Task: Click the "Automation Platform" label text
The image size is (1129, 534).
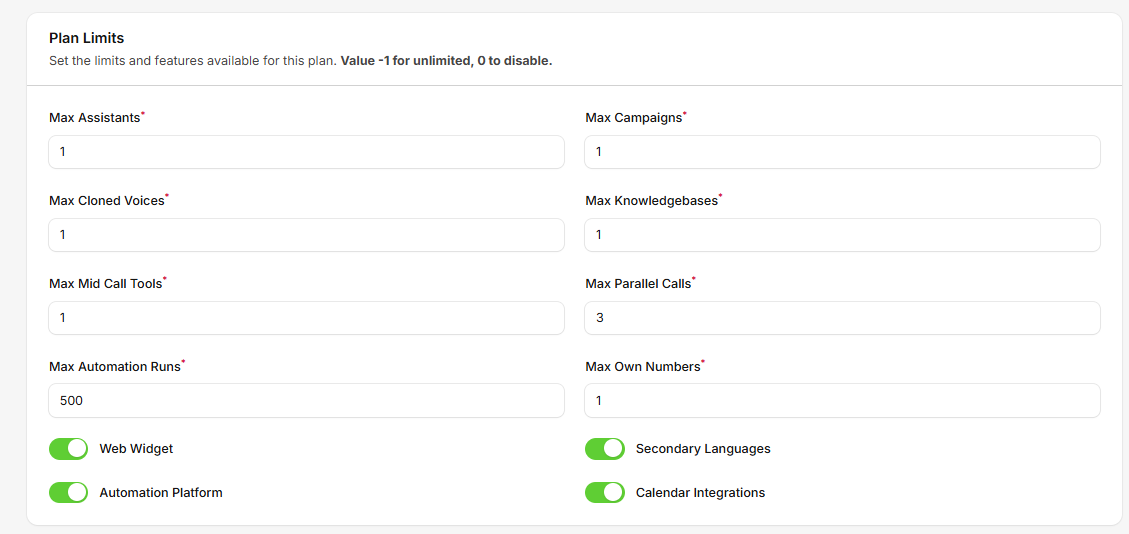Action: [161, 492]
